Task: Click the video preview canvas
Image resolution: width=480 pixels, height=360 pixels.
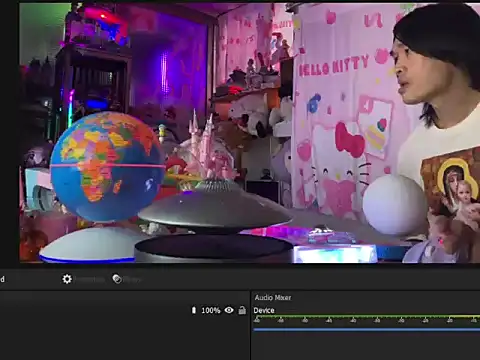Action: point(250,133)
